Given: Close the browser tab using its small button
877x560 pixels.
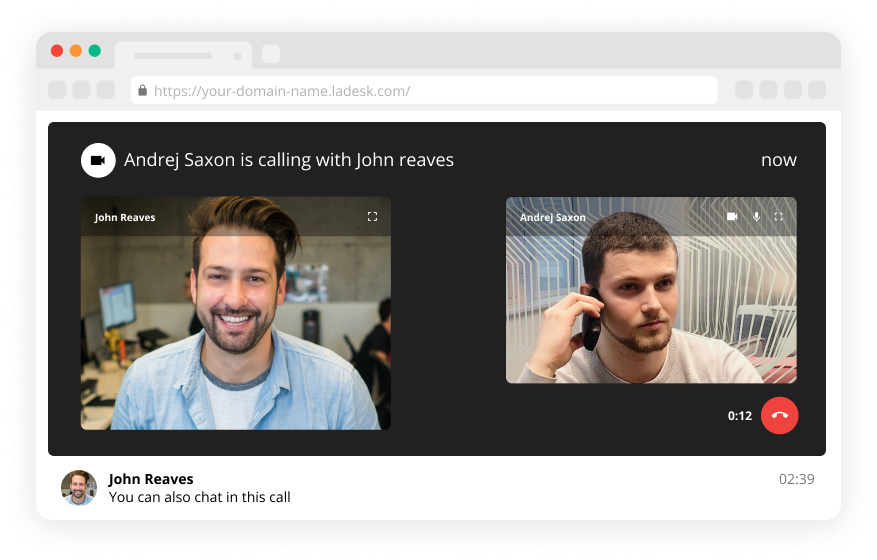Looking at the screenshot, I should [x=237, y=56].
